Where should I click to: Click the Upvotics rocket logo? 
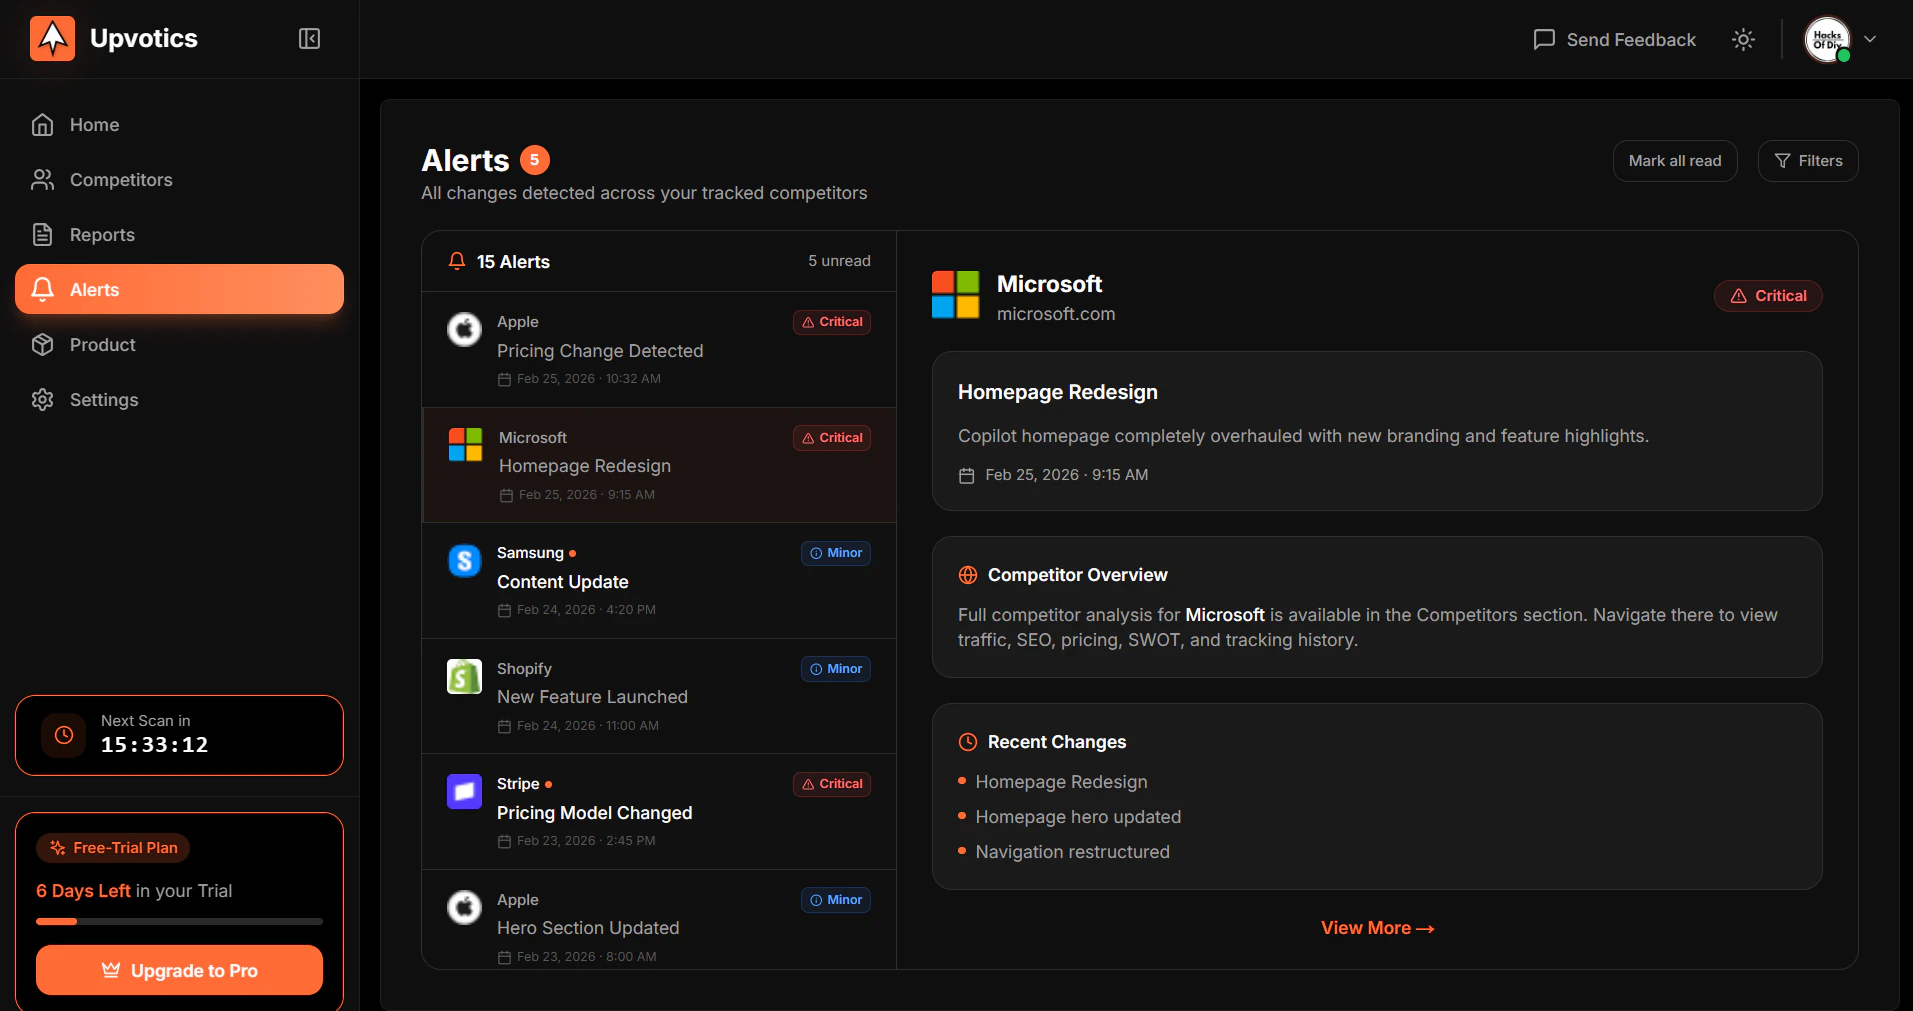(52, 38)
